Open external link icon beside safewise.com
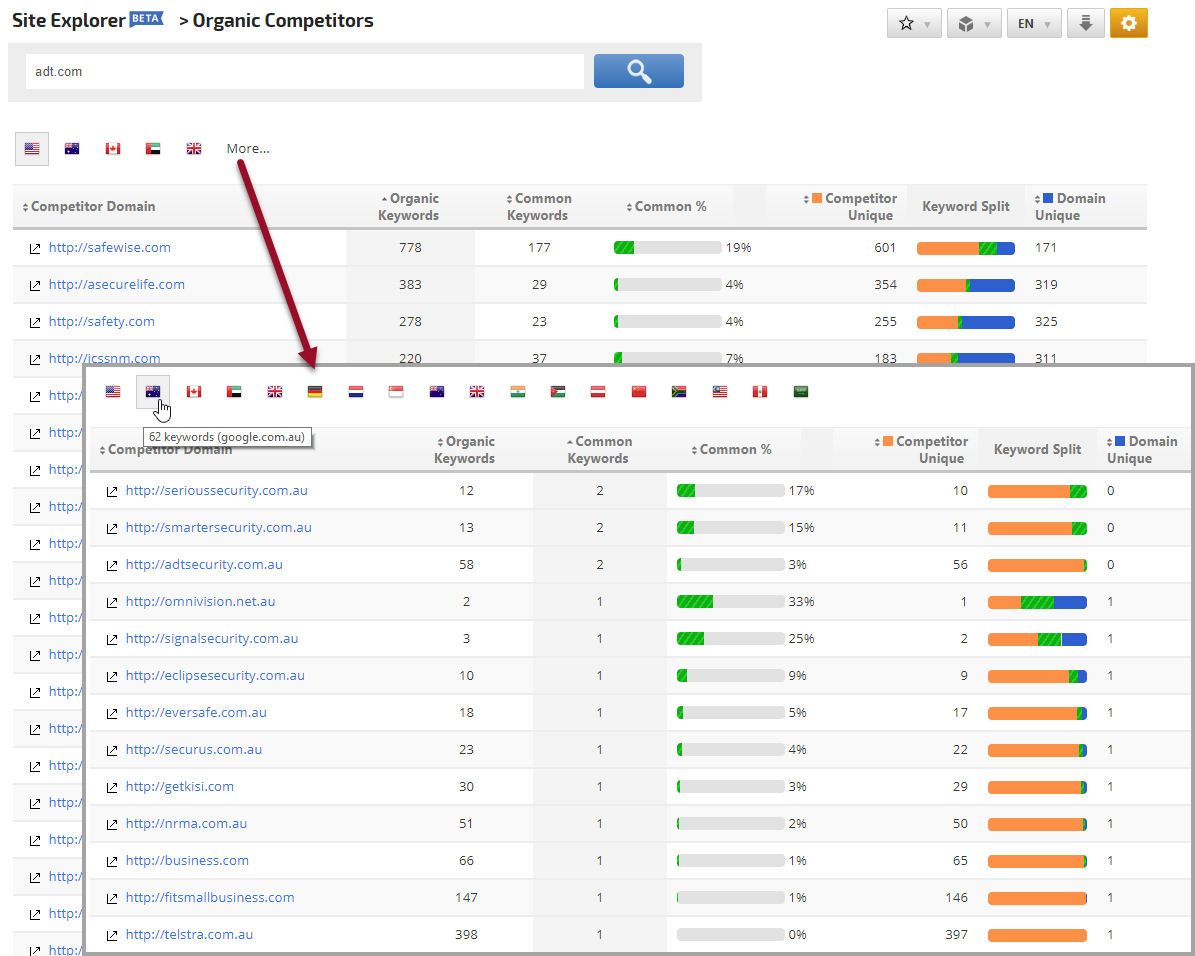 click(x=34, y=248)
